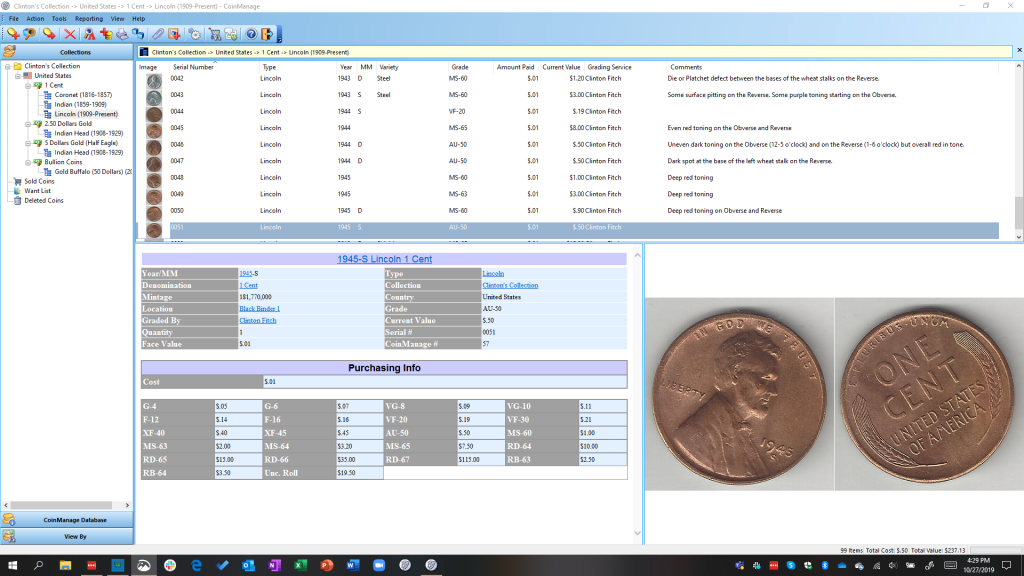
Task: Click the Find Coin magnifier toolbar icon
Action: (x=29, y=34)
